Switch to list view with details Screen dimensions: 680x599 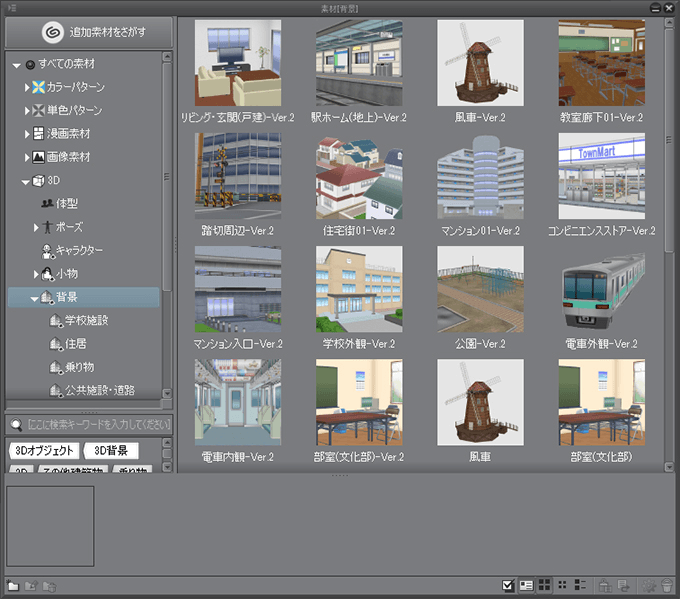(x=581, y=585)
